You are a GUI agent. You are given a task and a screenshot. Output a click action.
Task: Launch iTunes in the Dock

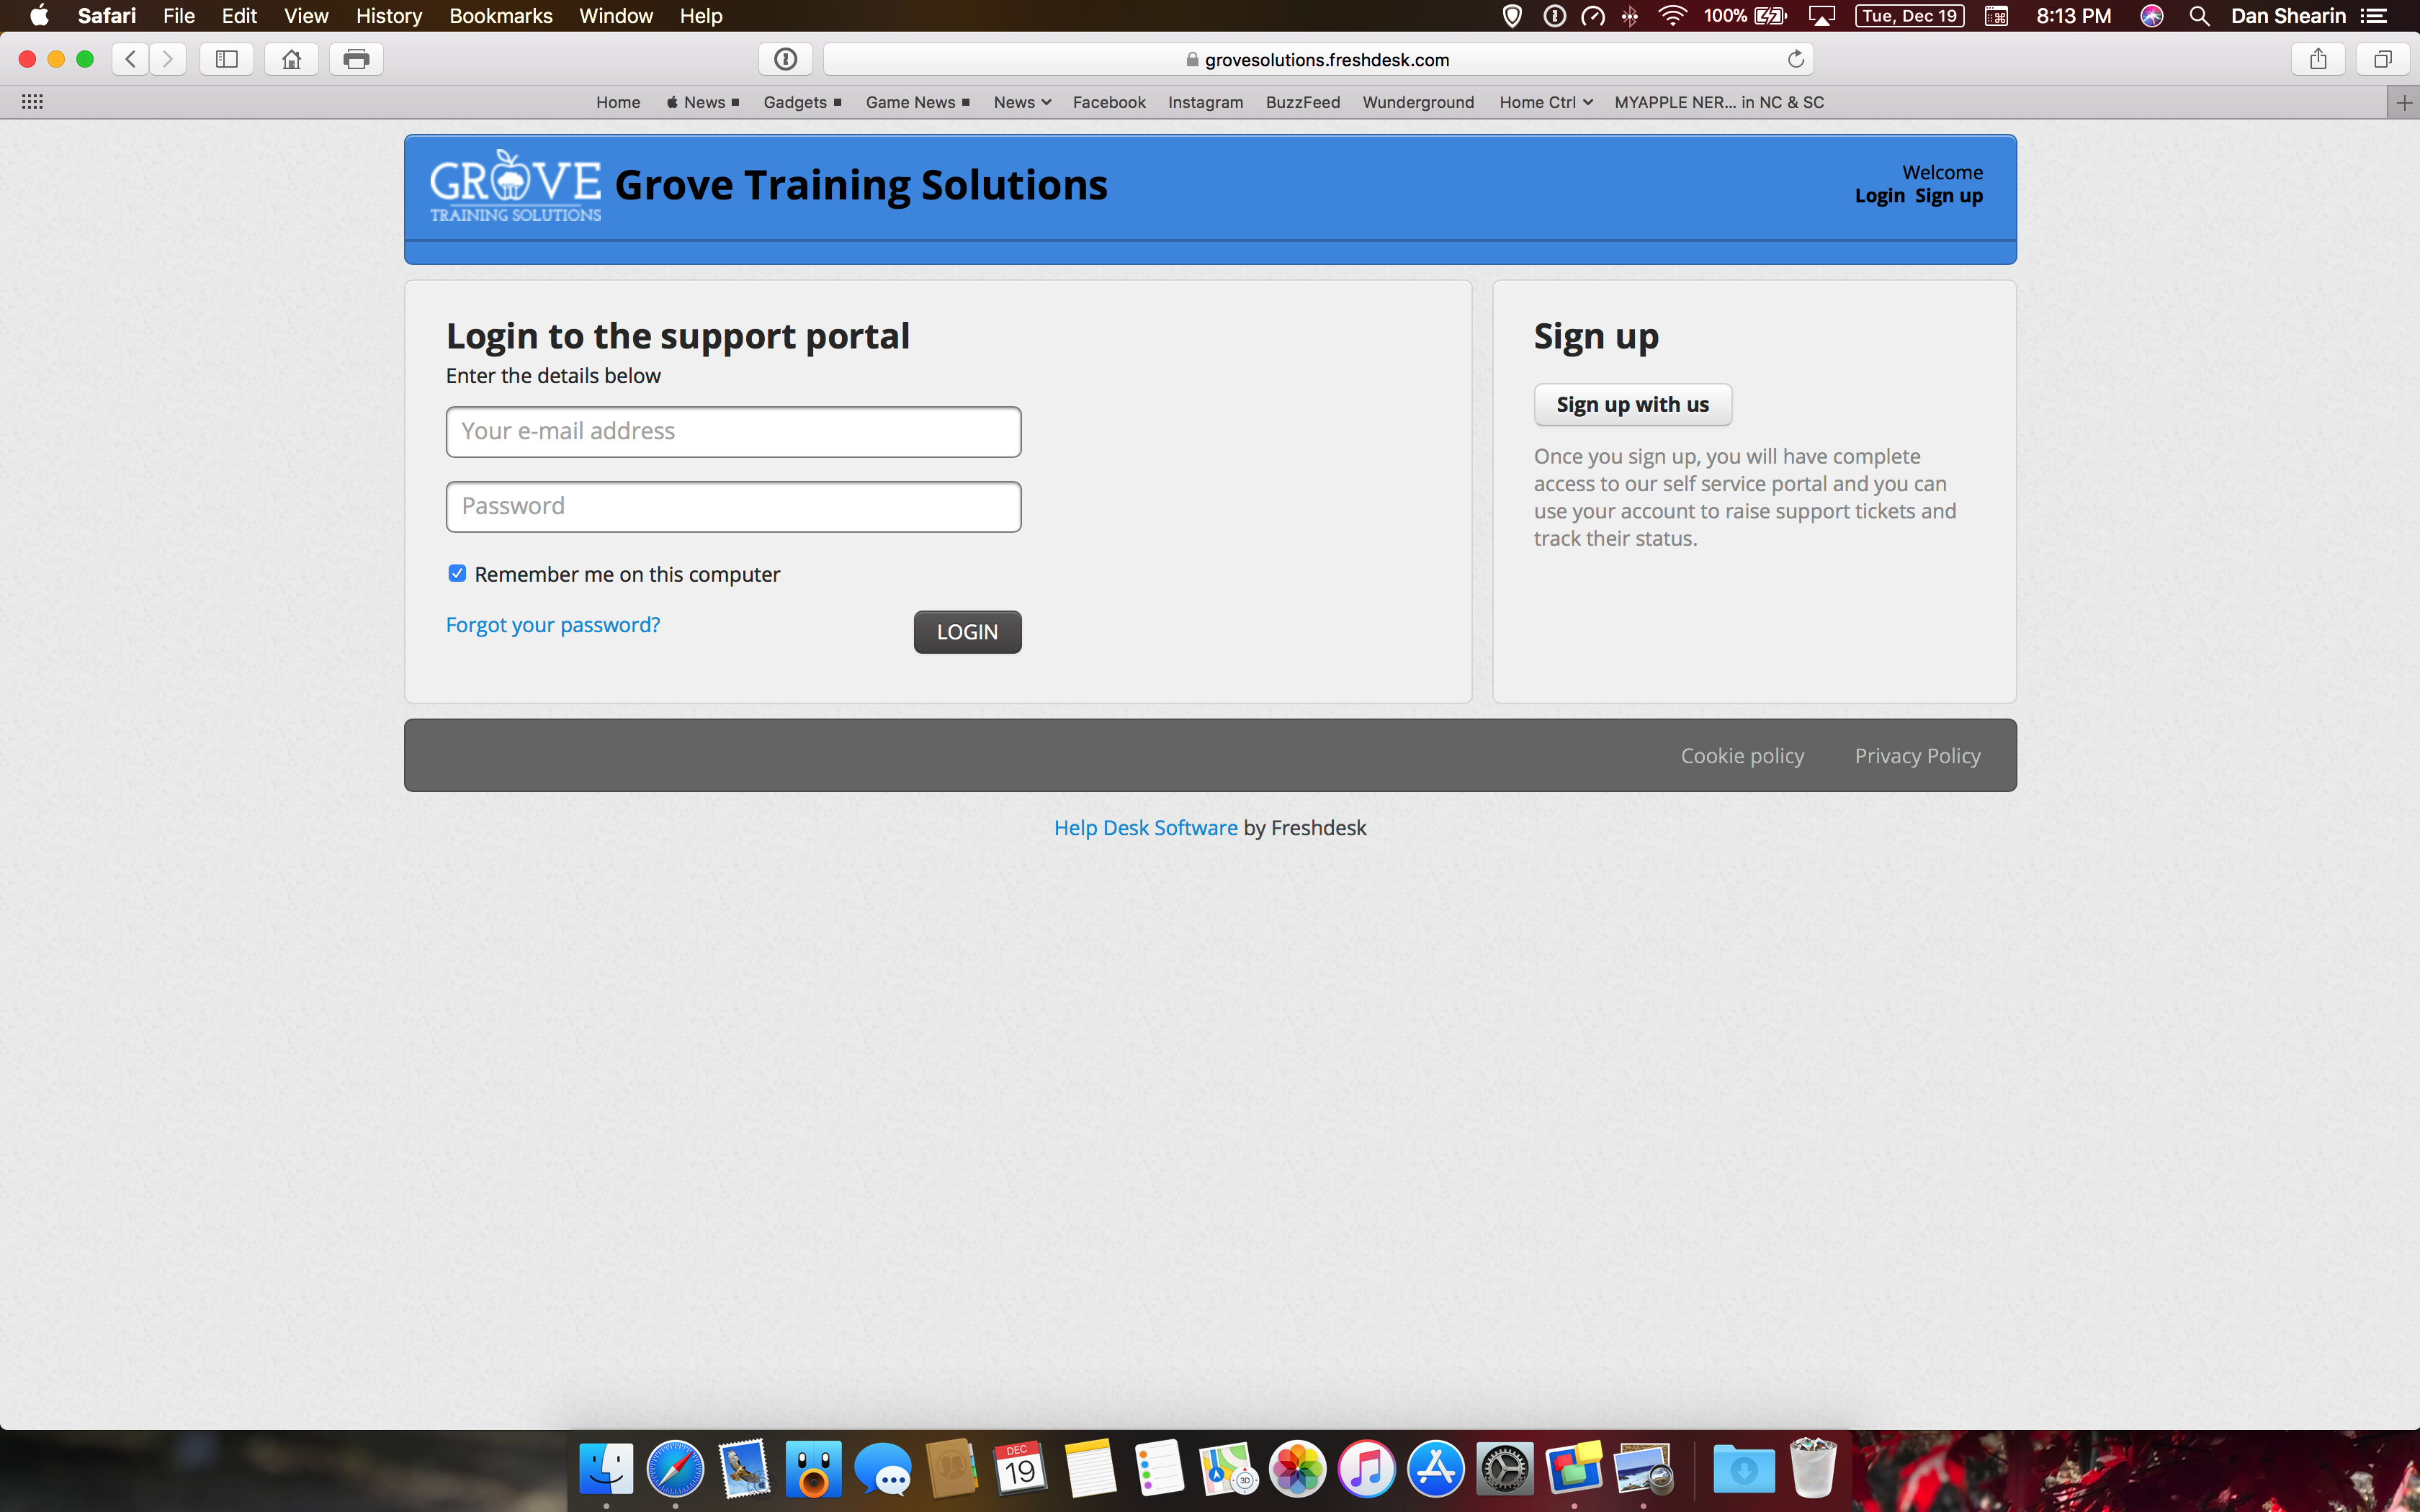(x=1366, y=1470)
